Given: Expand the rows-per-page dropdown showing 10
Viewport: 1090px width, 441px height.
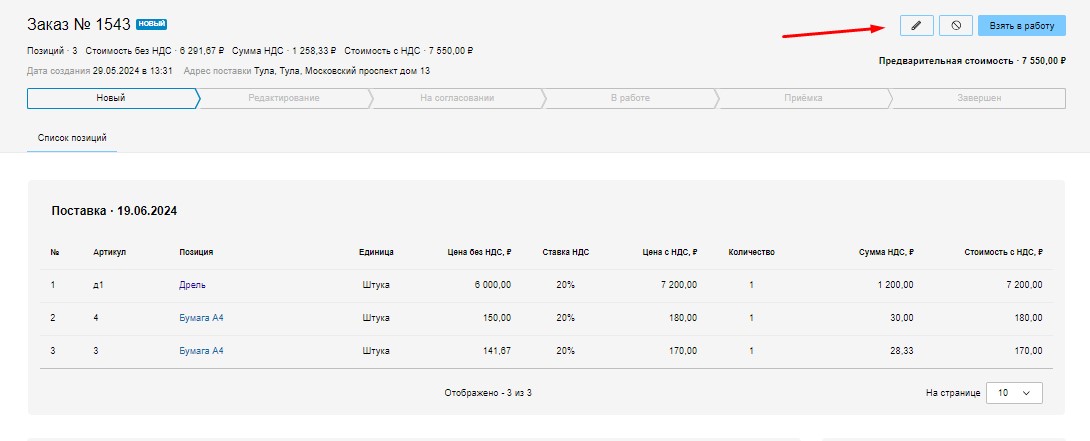Looking at the screenshot, I should pos(1014,393).
